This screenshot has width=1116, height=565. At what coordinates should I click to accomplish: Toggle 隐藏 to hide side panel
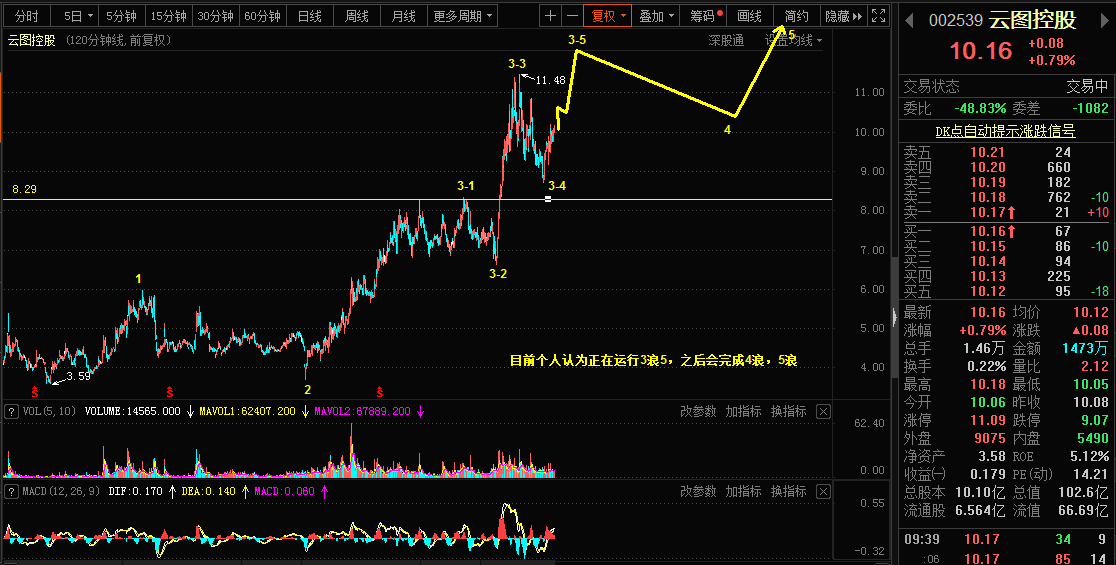click(843, 16)
